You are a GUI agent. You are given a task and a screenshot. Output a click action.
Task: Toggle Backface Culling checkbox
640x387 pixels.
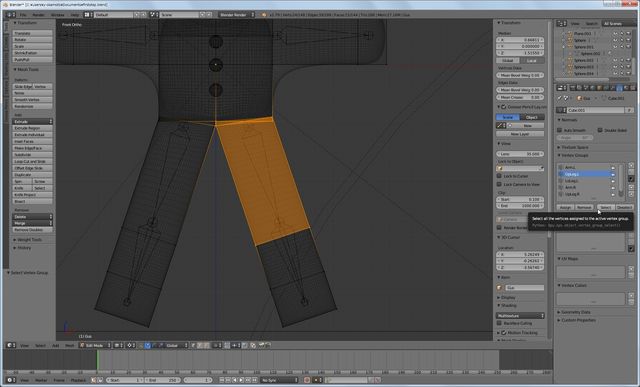click(x=499, y=323)
